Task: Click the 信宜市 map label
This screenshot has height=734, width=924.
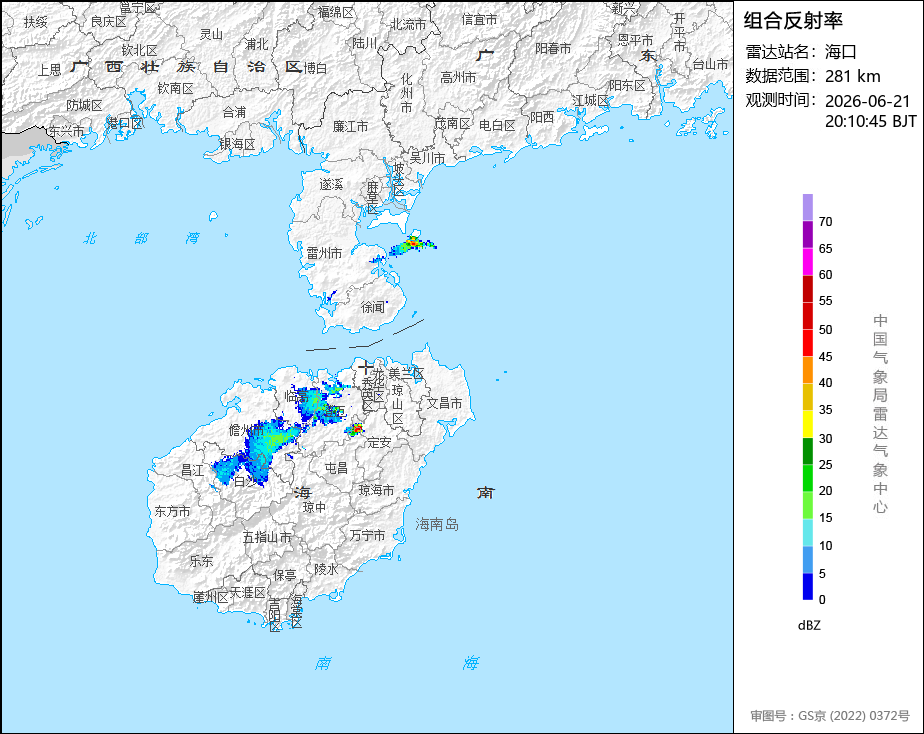Action: (479, 19)
